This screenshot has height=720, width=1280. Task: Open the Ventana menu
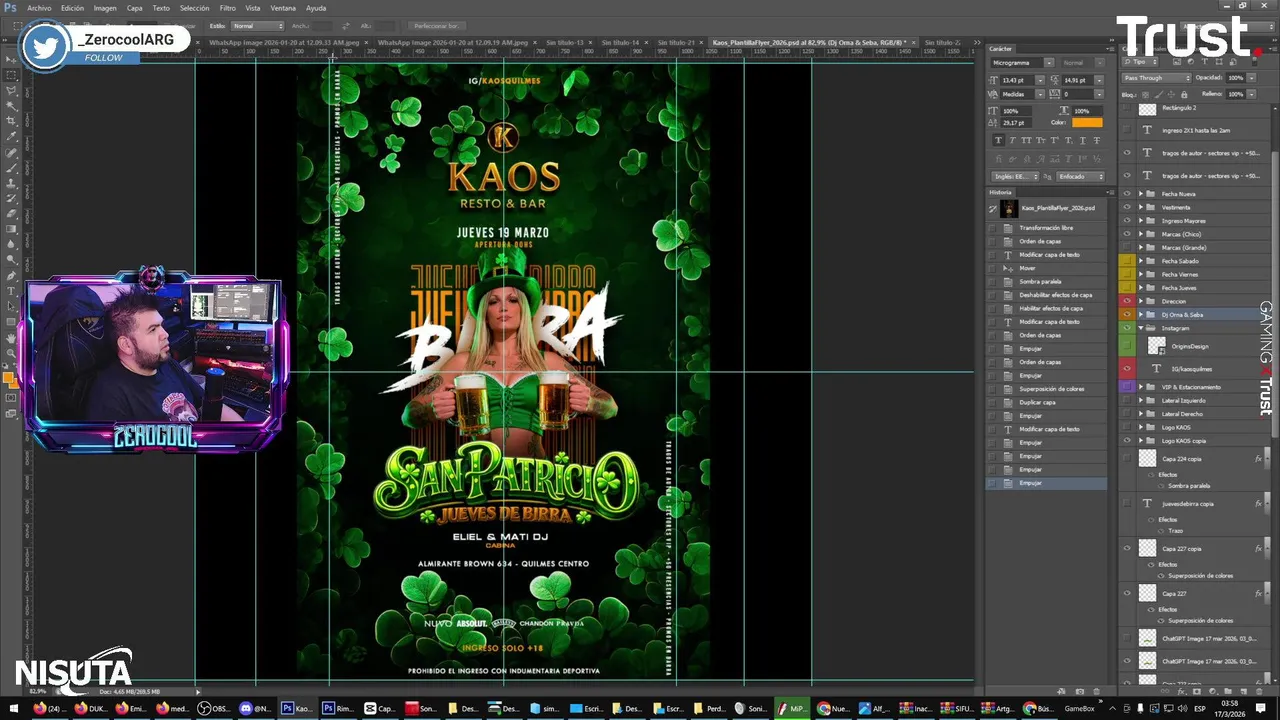click(x=283, y=8)
